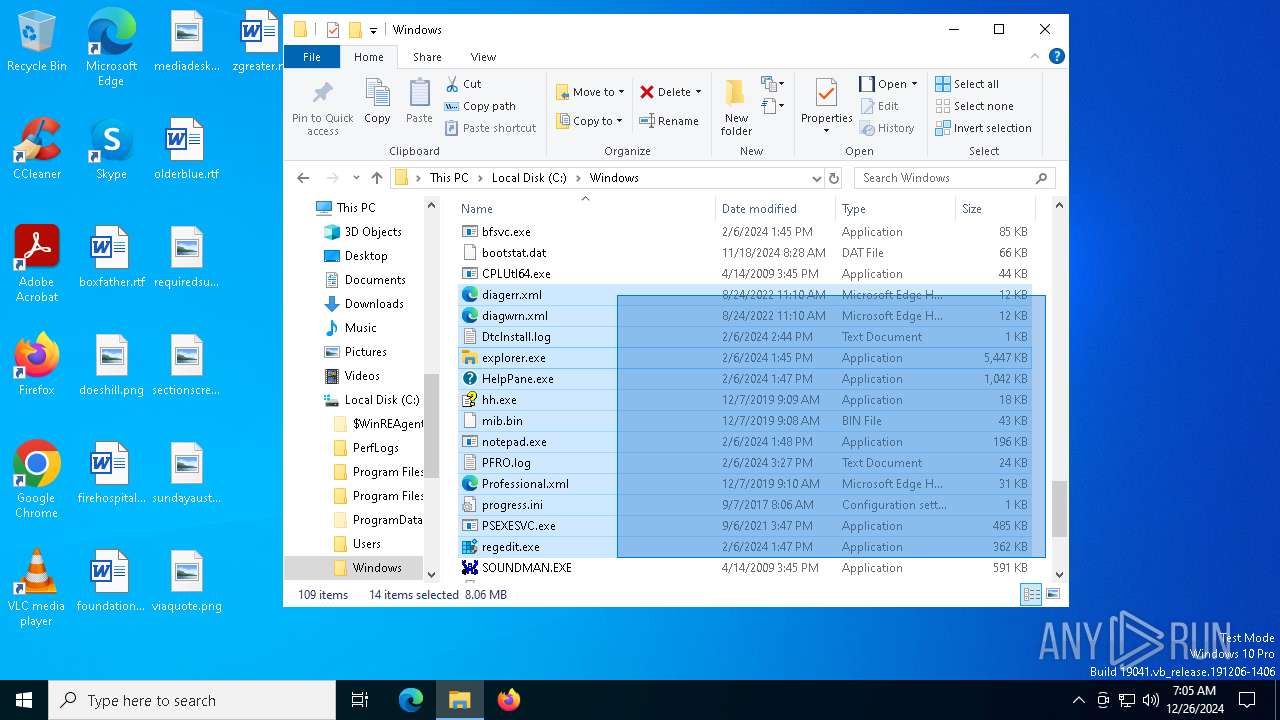Open Properties of selected files
1280x720 pixels.
pos(826,107)
